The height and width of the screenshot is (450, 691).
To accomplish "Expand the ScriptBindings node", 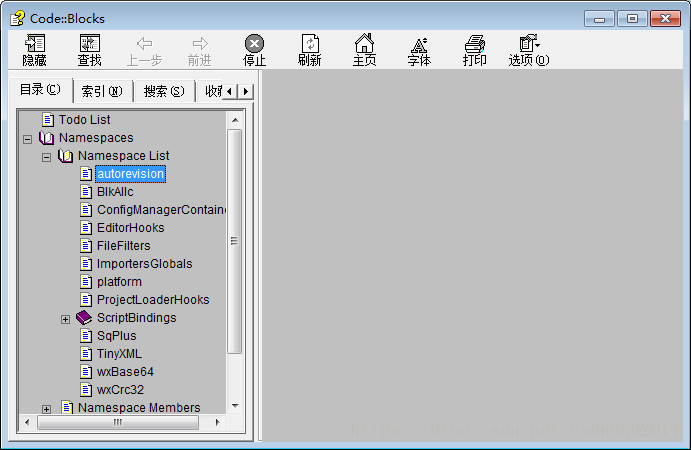I will point(65,319).
